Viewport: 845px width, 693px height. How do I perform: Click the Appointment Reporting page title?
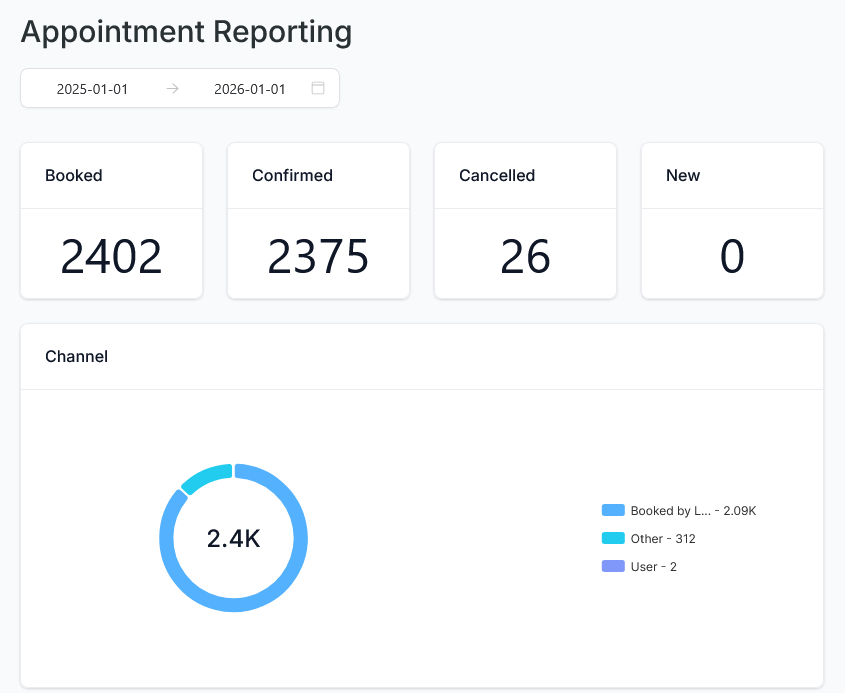pos(186,31)
